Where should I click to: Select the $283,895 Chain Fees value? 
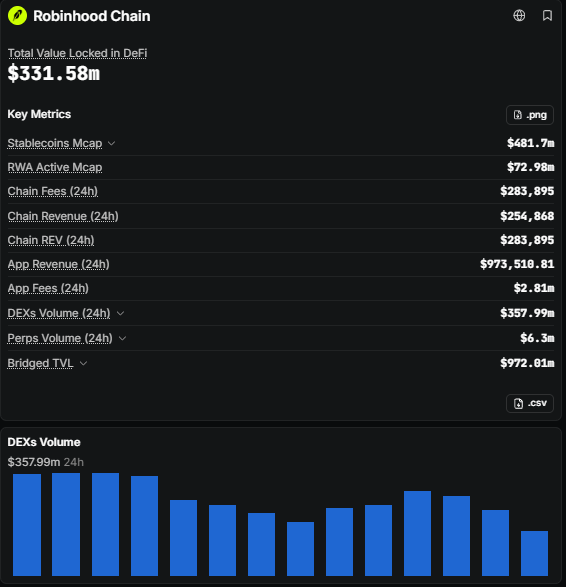tap(527, 191)
